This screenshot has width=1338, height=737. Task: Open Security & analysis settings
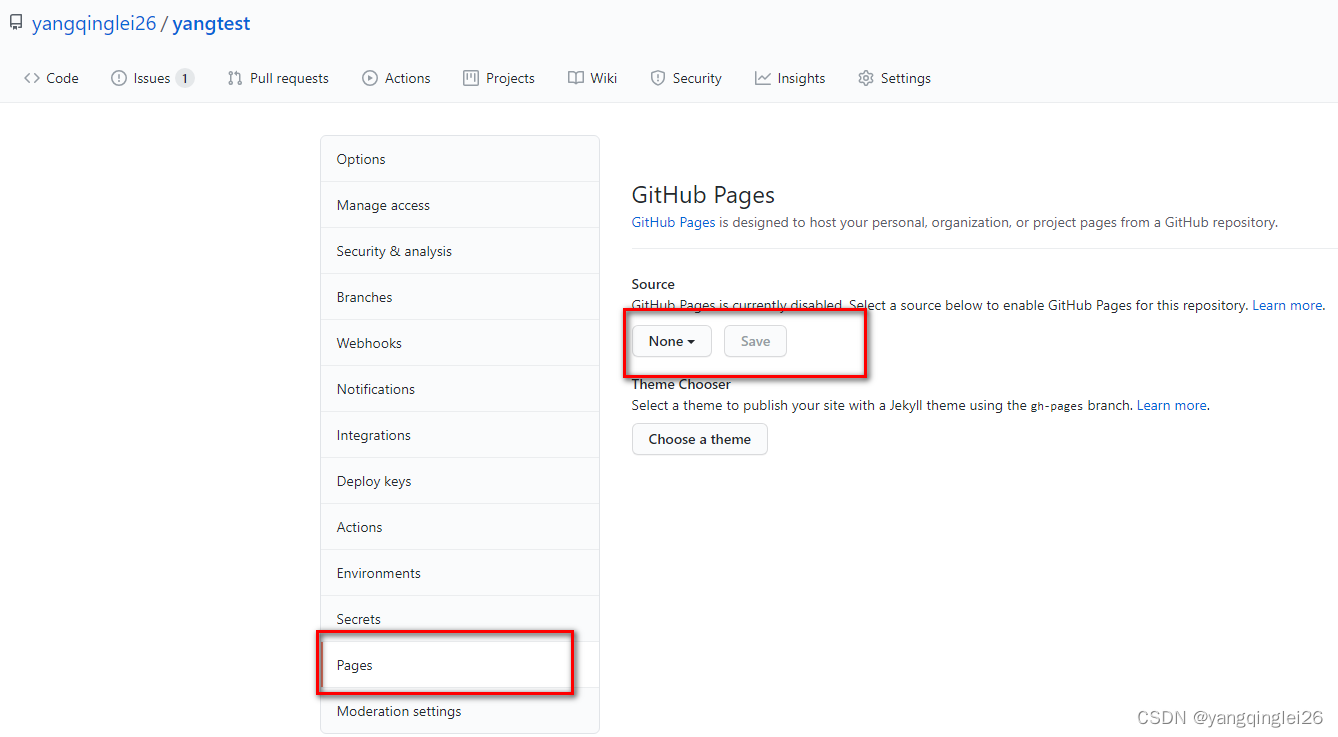[x=460, y=251]
